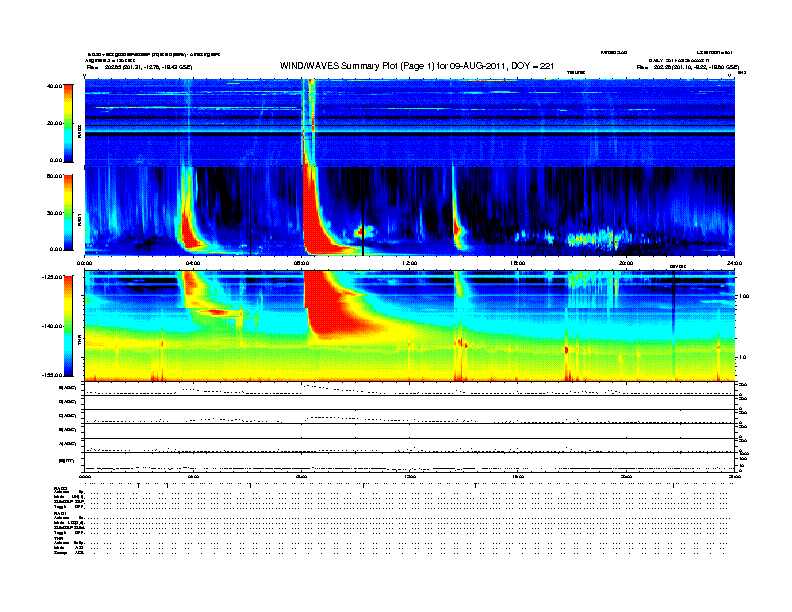Image resolution: width=792 pixels, height=612 pixels.
Task: Click the 20:00 tick below RAD1 spectrogram
Action: point(626,263)
